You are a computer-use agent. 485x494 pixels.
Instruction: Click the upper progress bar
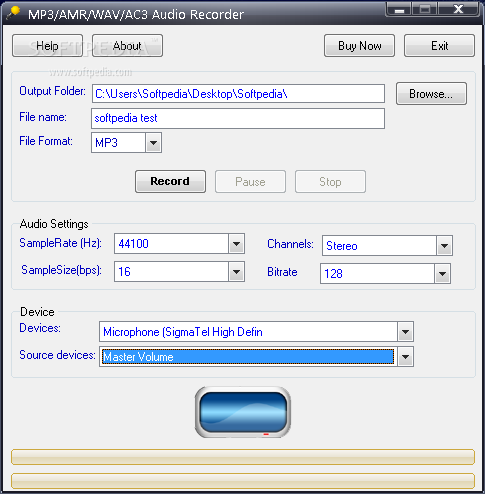pos(243,457)
